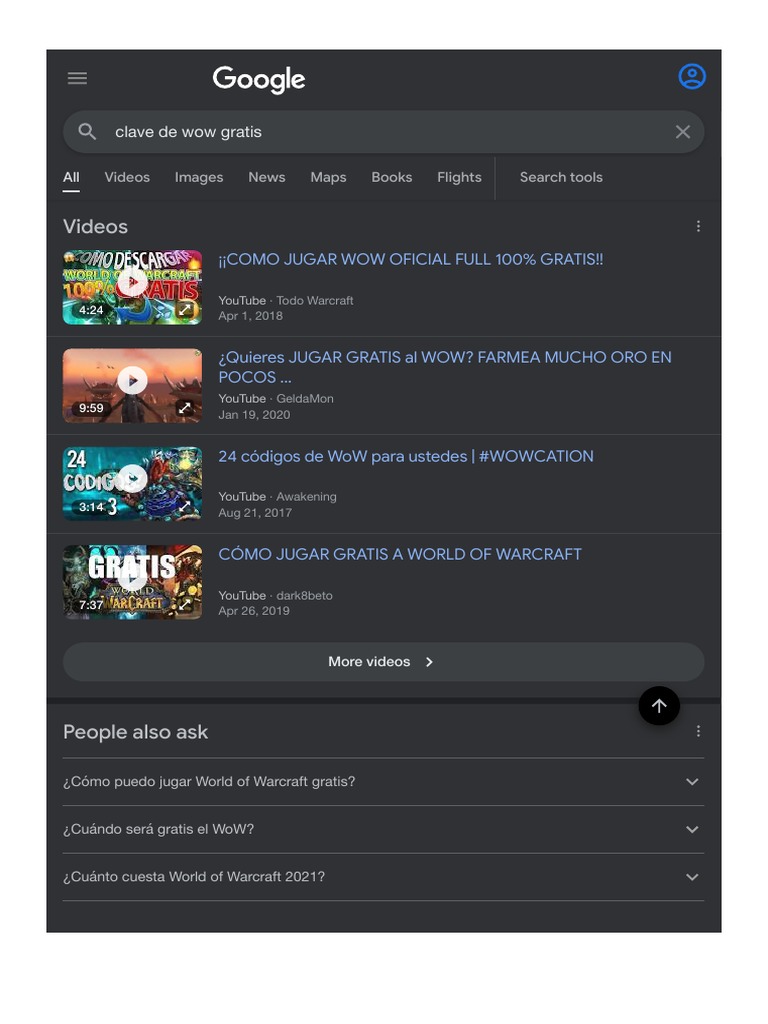Expand the 3:14 video preview icon
Image resolution: width=768 pixels, height=1024 pixels.
coord(185,506)
